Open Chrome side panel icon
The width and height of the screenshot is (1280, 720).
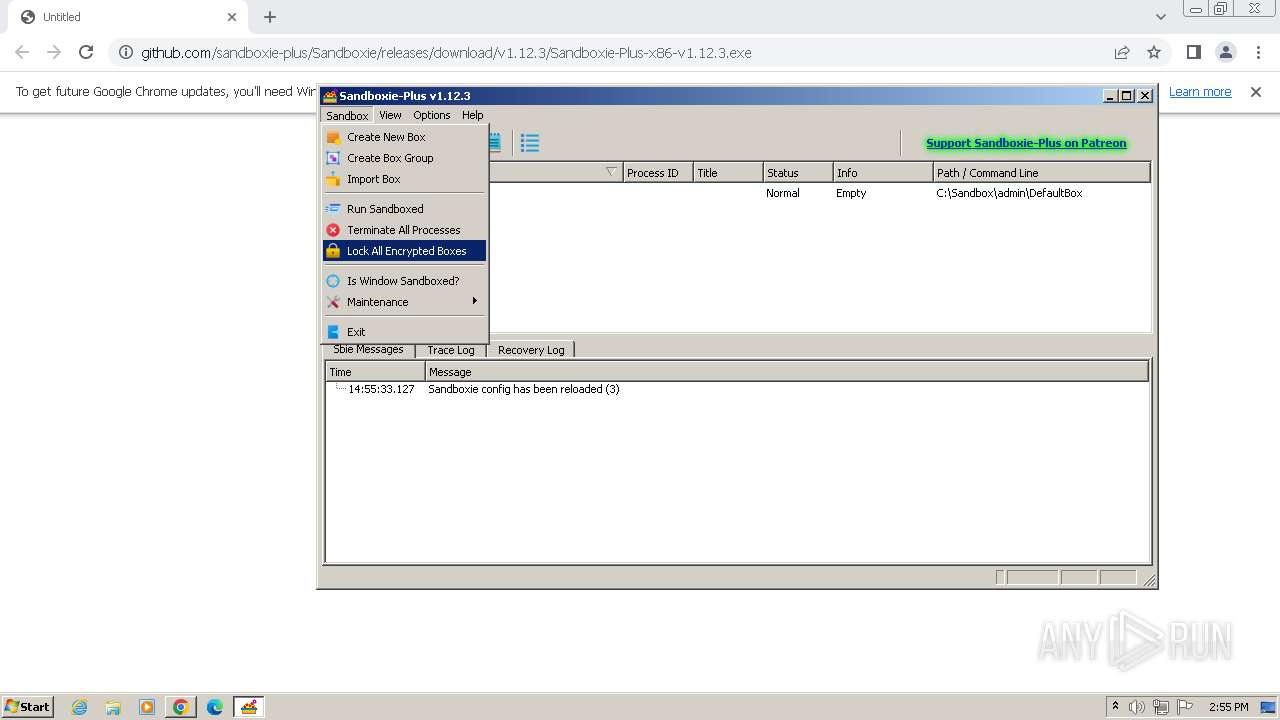1193,52
